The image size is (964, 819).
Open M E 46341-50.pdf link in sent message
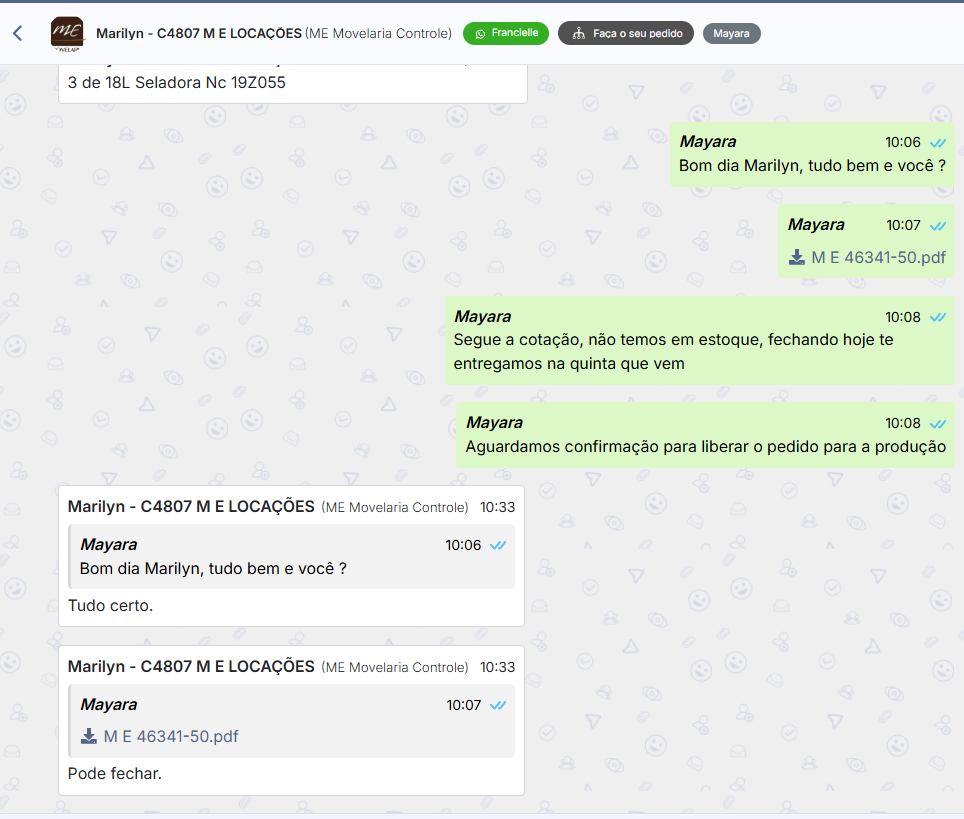[878, 257]
